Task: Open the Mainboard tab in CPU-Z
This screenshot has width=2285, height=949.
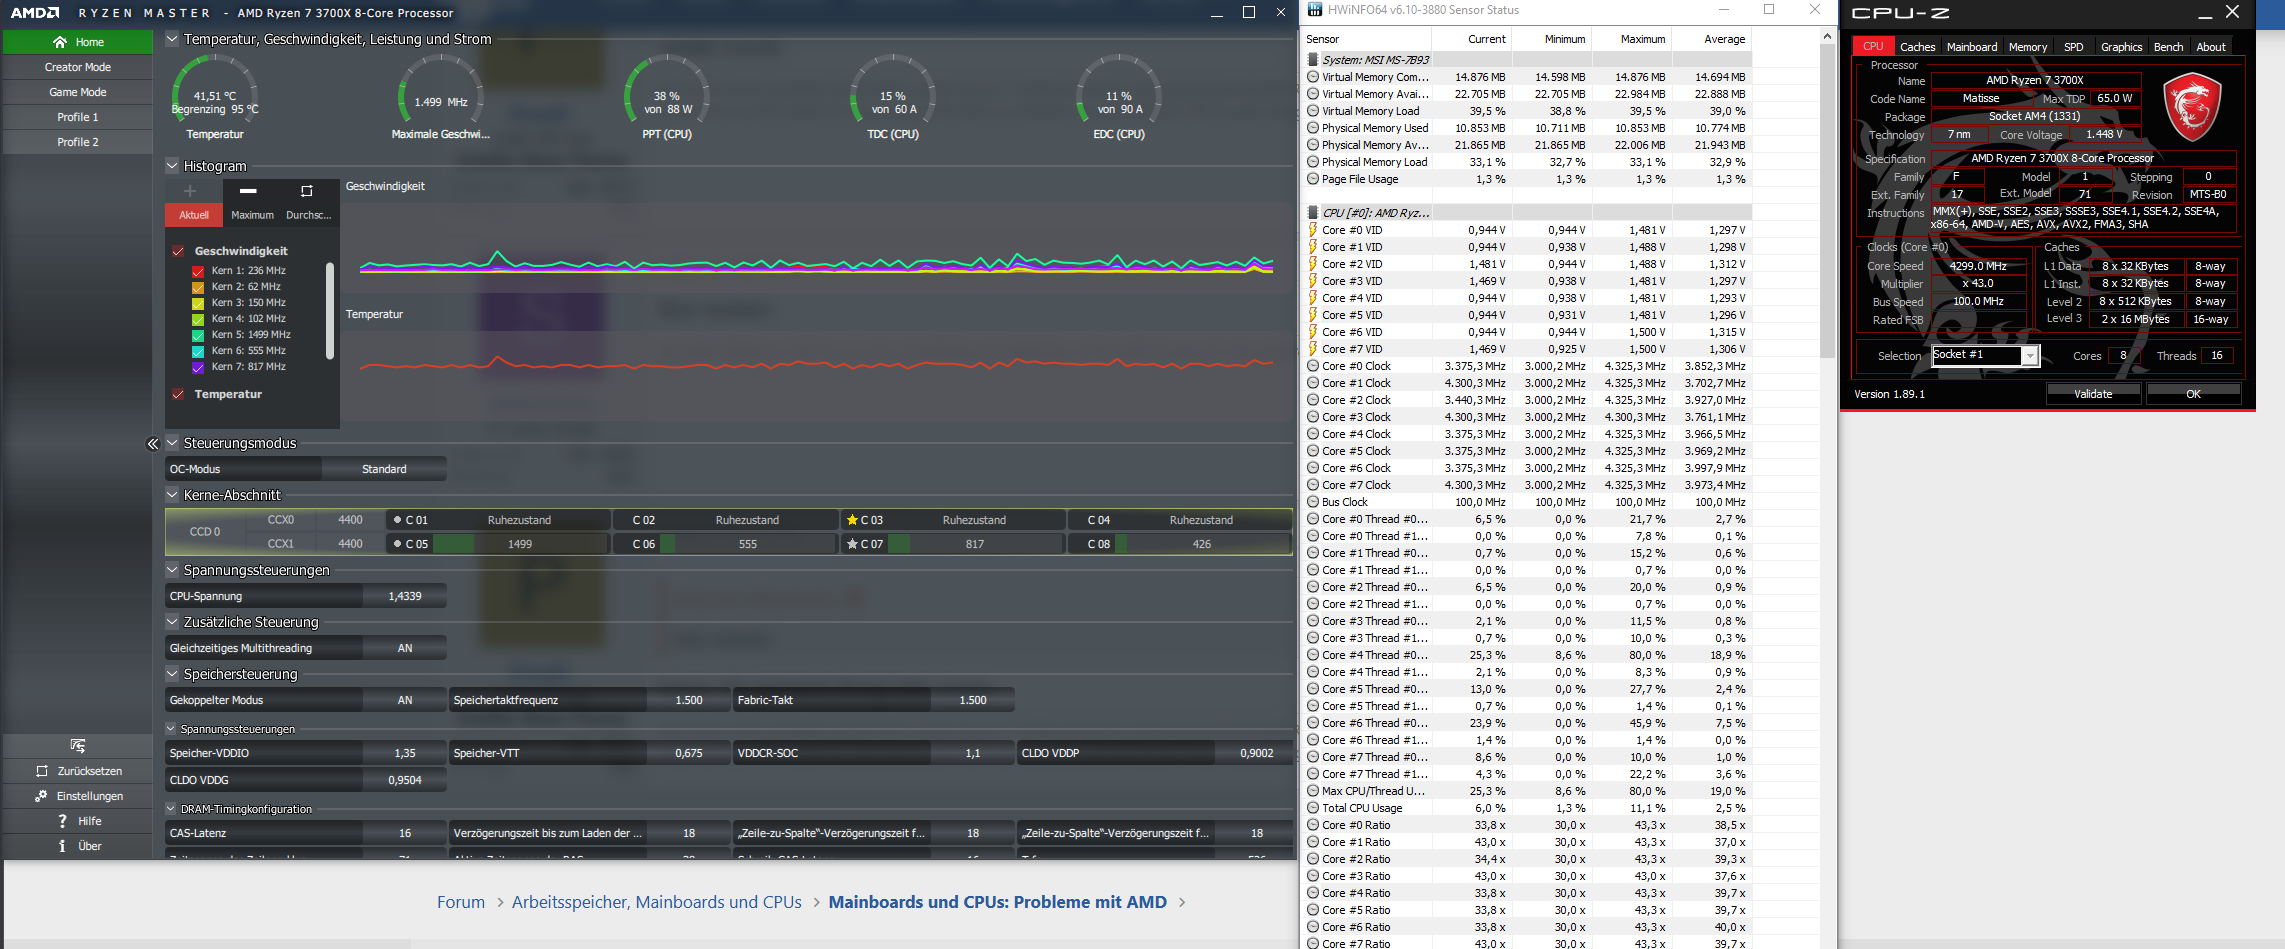Action: pyautogui.click(x=1971, y=47)
